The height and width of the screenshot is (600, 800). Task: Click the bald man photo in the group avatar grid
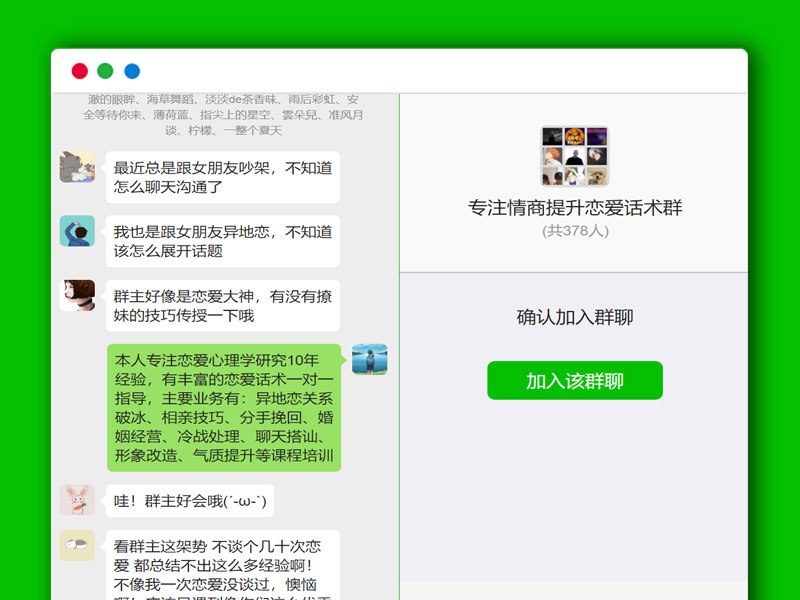573,156
